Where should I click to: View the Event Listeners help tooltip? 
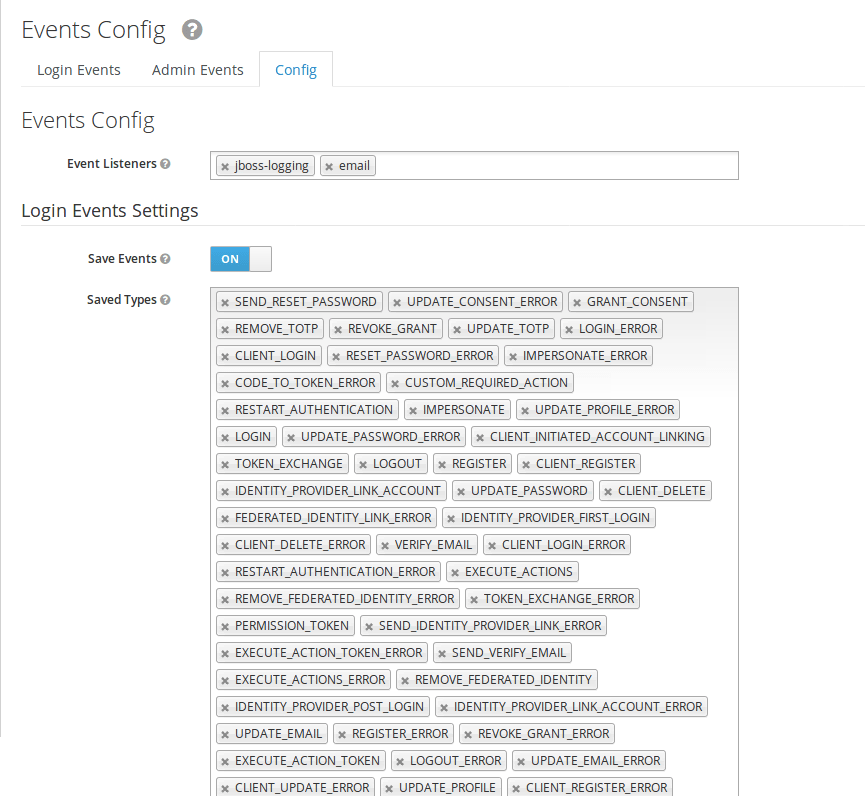[x=166, y=163]
